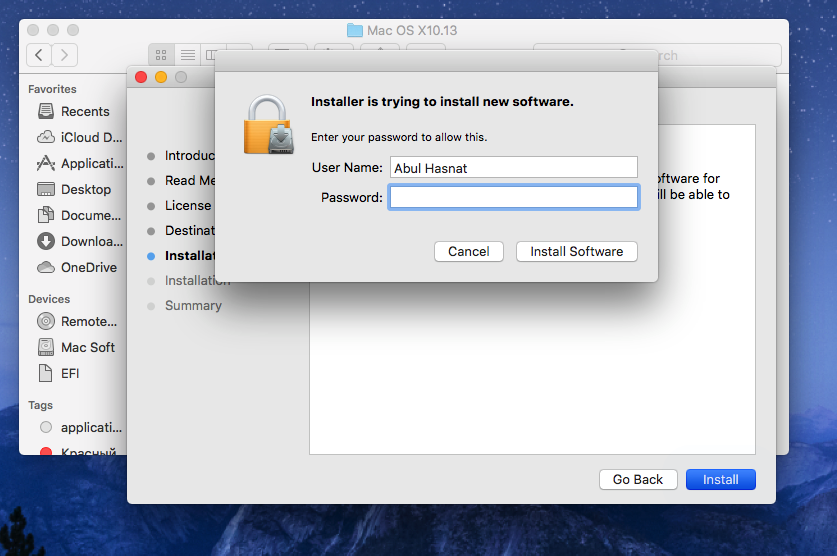Image resolution: width=837 pixels, height=556 pixels.
Task: Click Go Back in installer window
Action: point(638,479)
